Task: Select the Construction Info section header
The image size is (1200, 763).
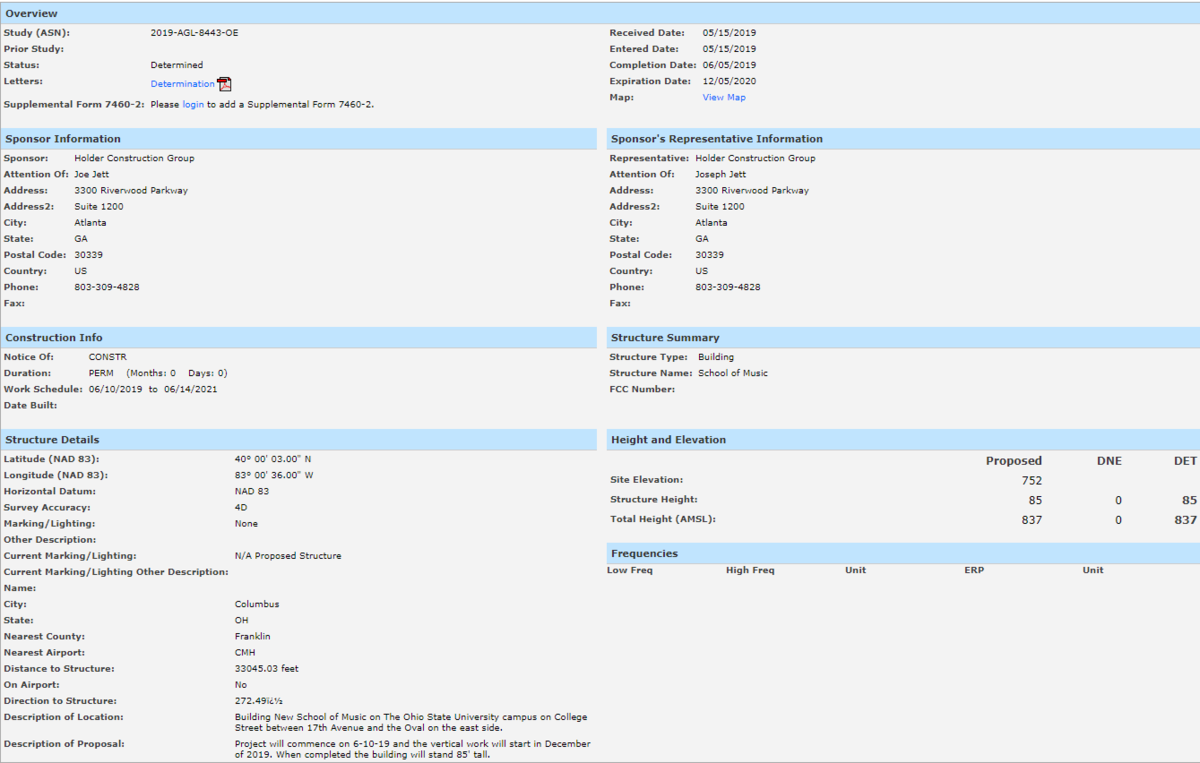Action: (298, 338)
